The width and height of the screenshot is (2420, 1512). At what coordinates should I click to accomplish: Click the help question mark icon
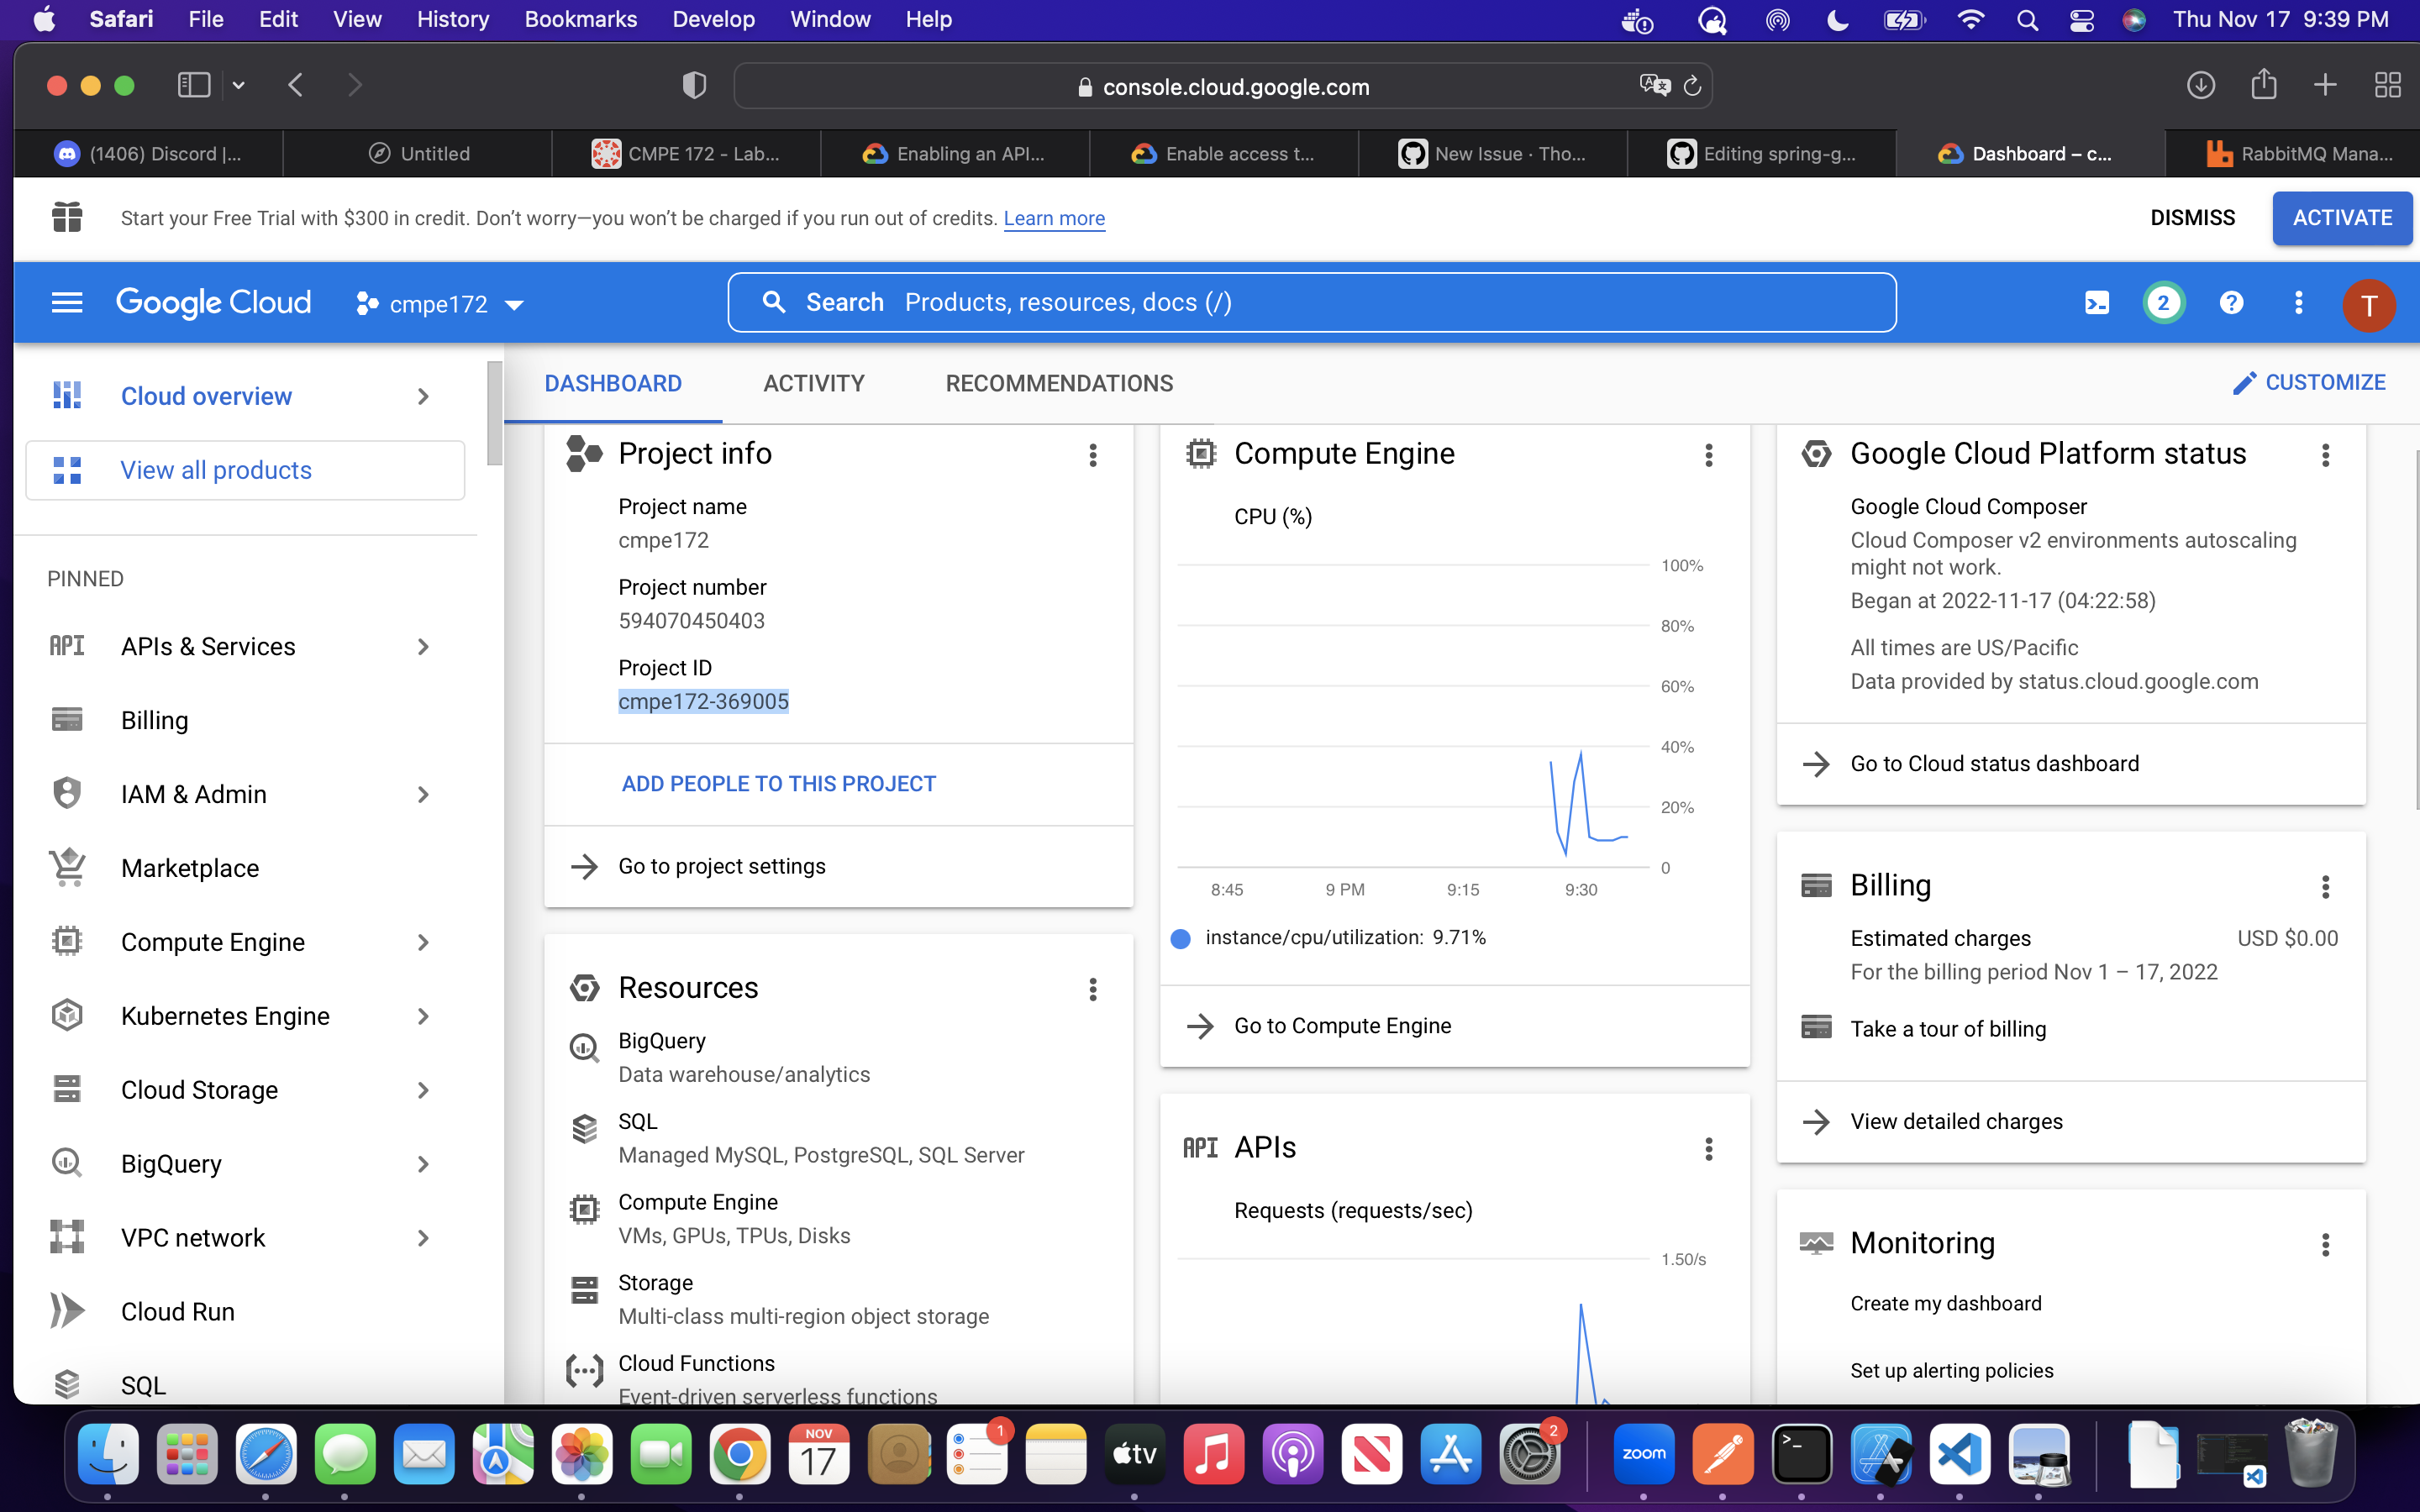coord(2231,303)
